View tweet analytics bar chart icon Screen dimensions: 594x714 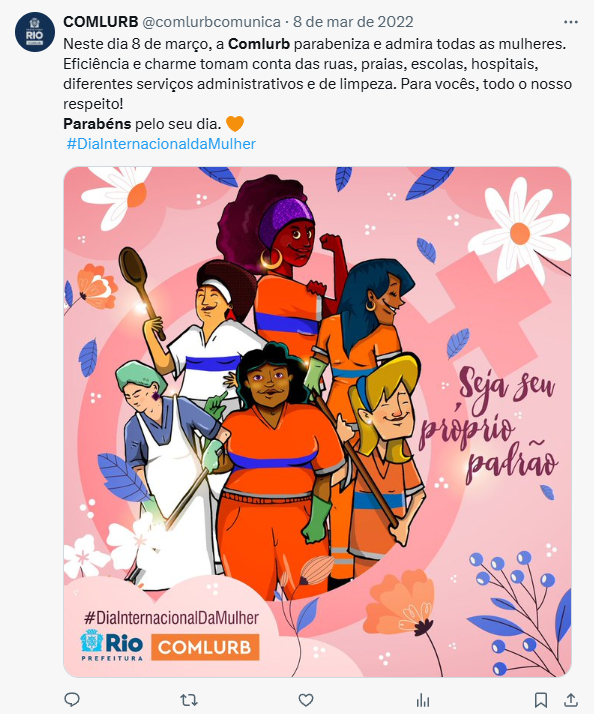[x=423, y=700]
